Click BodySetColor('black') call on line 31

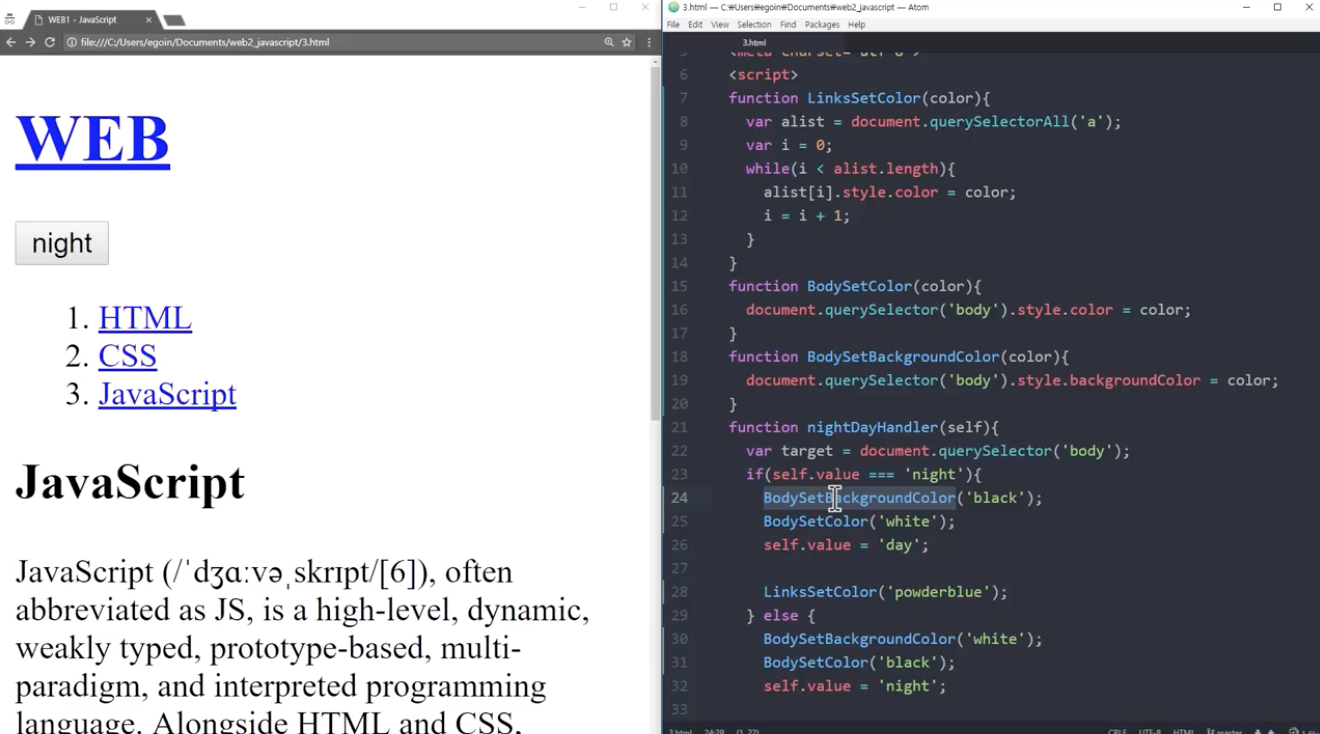859,663
